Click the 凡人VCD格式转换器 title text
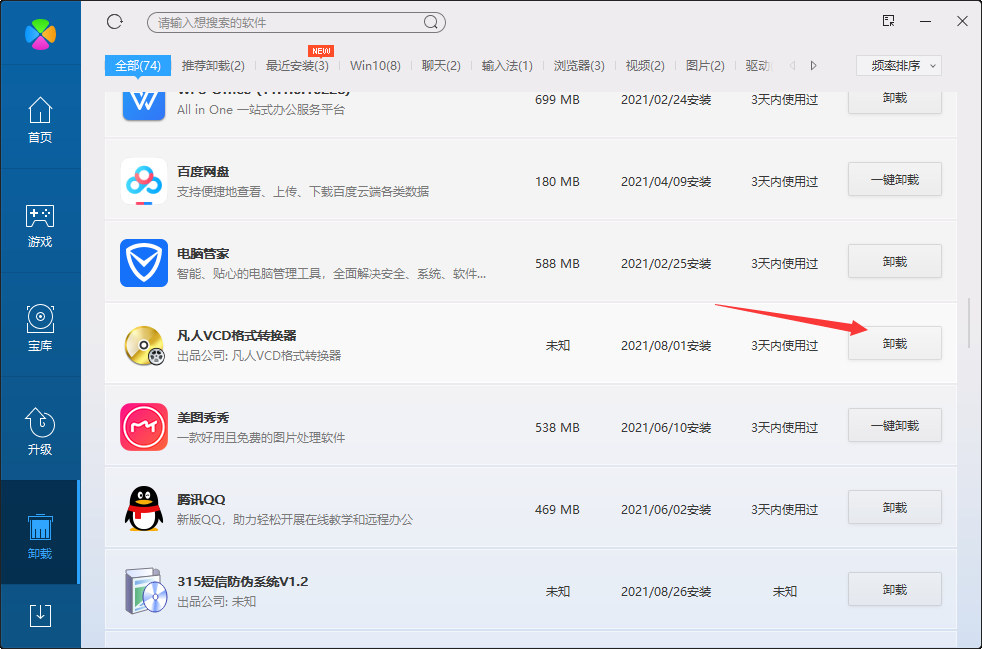The width and height of the screenshot is (982, 649). 237,336
